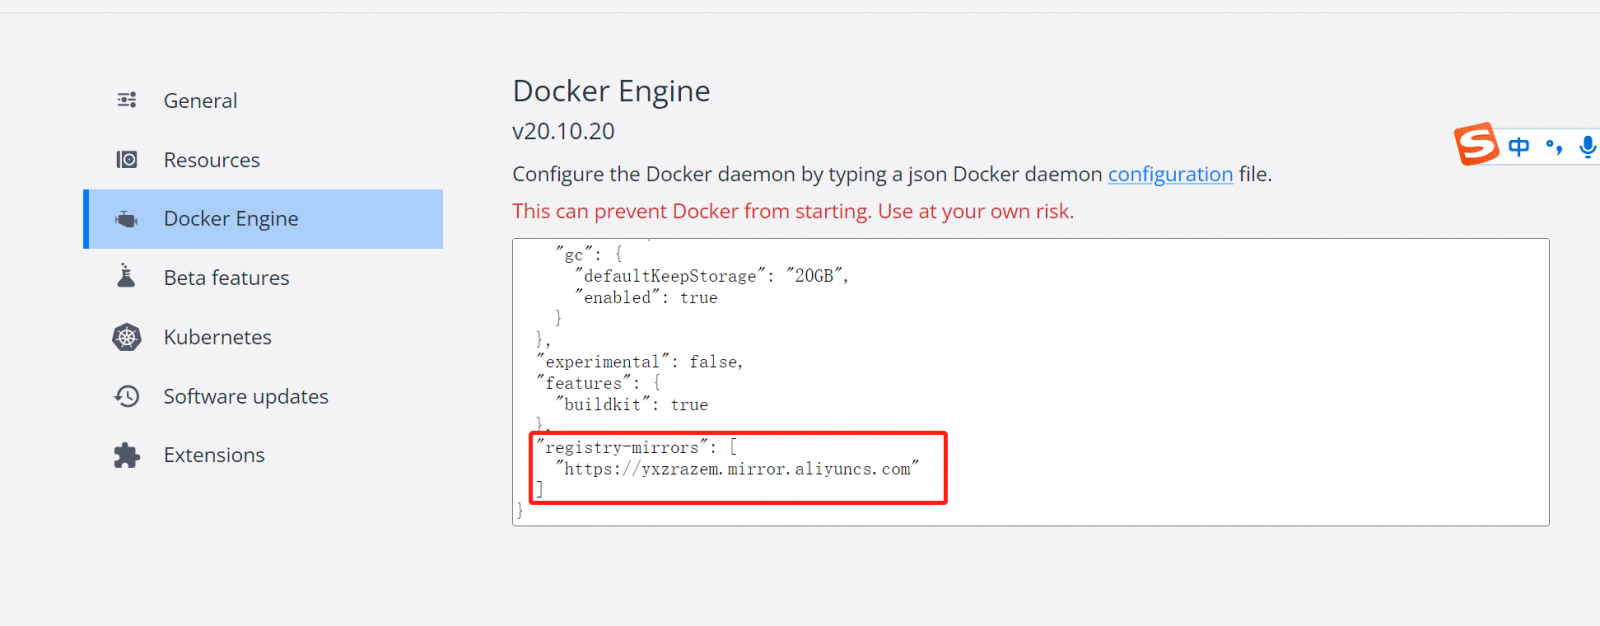Place cursor on the buildkit true line

(x=632, y=405)
